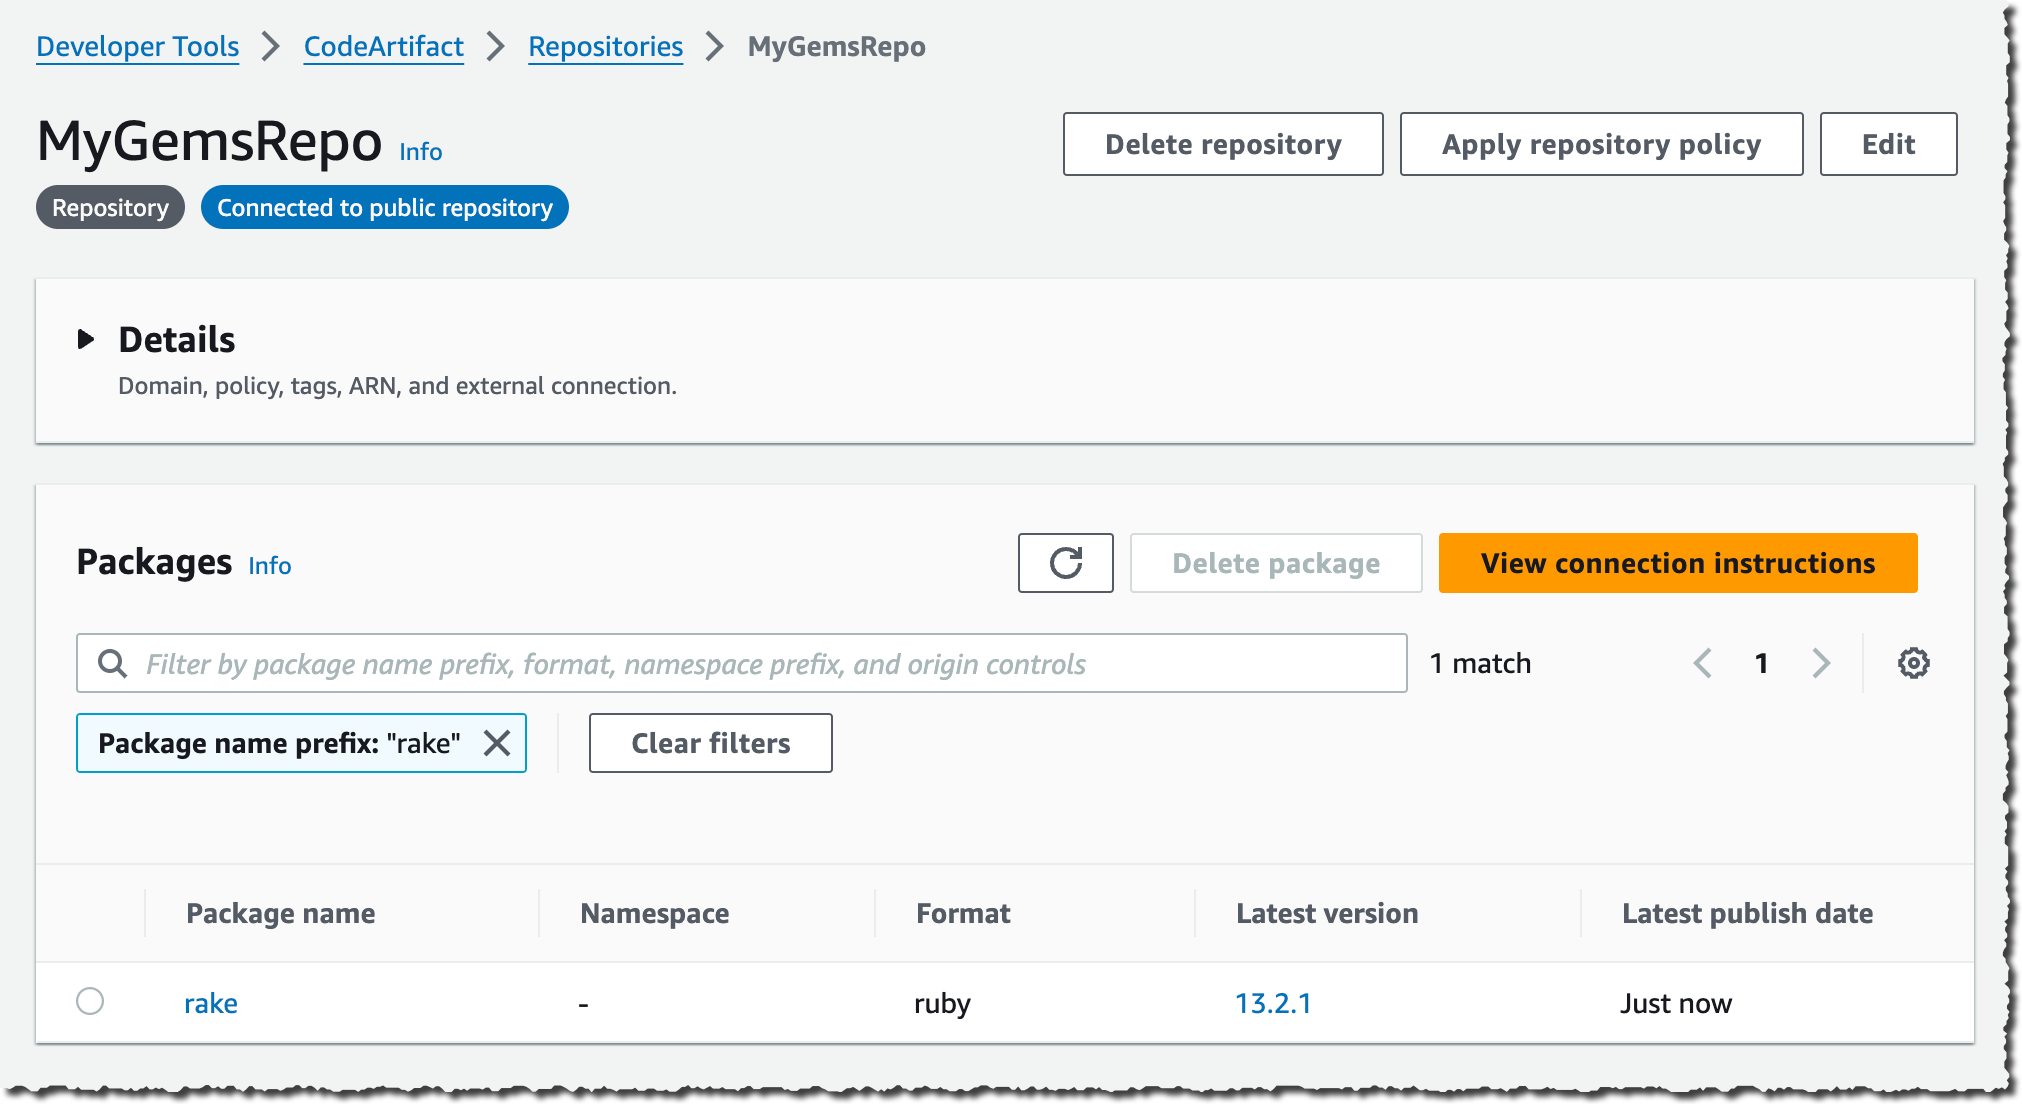Go to the next page arrow
This screenshot has width=2022, height=1104.
[x=1821, y=663]
